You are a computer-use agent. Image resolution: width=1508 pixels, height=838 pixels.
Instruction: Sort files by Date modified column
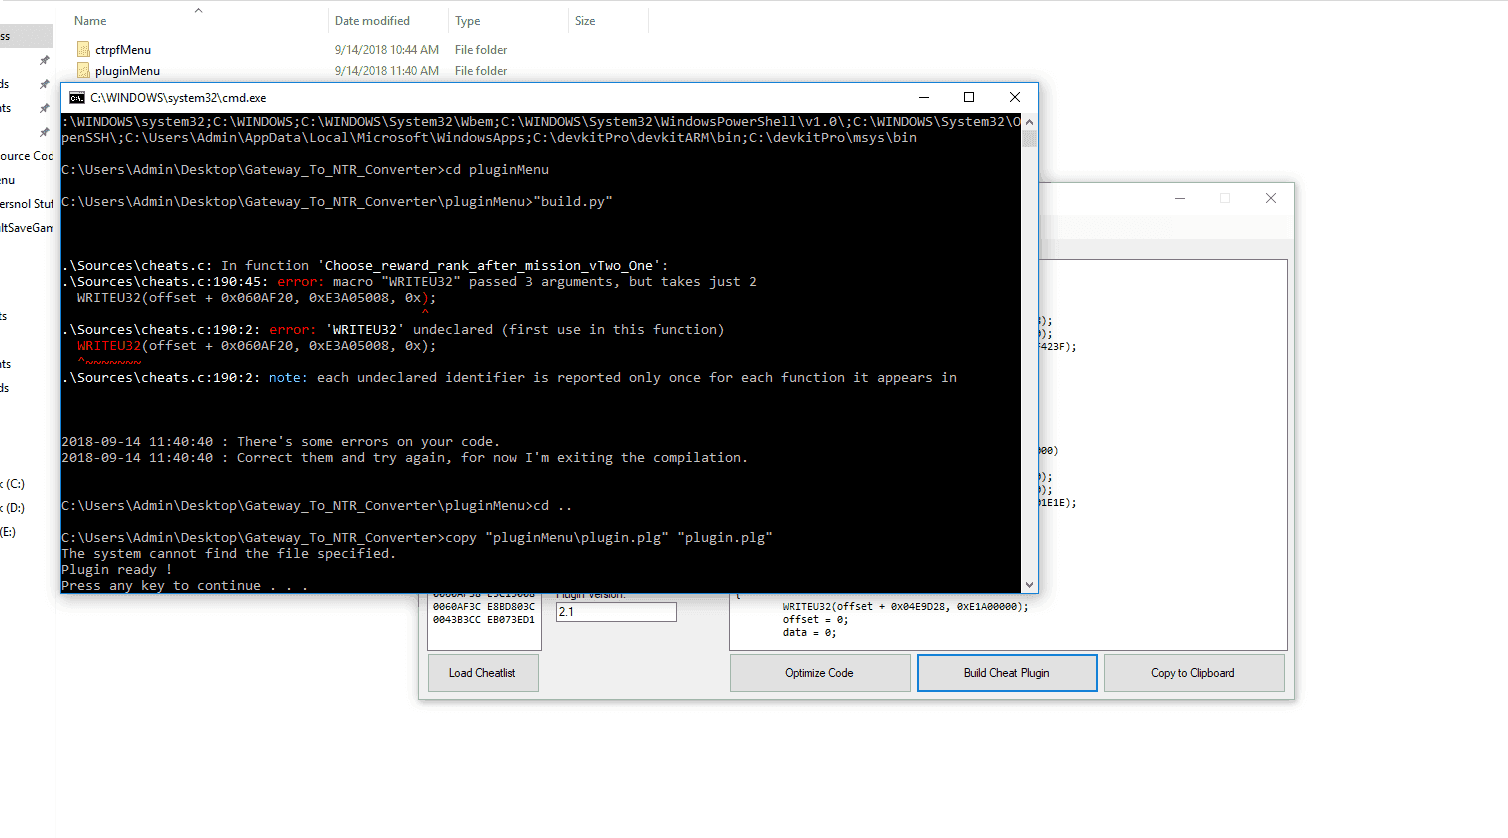372,20
